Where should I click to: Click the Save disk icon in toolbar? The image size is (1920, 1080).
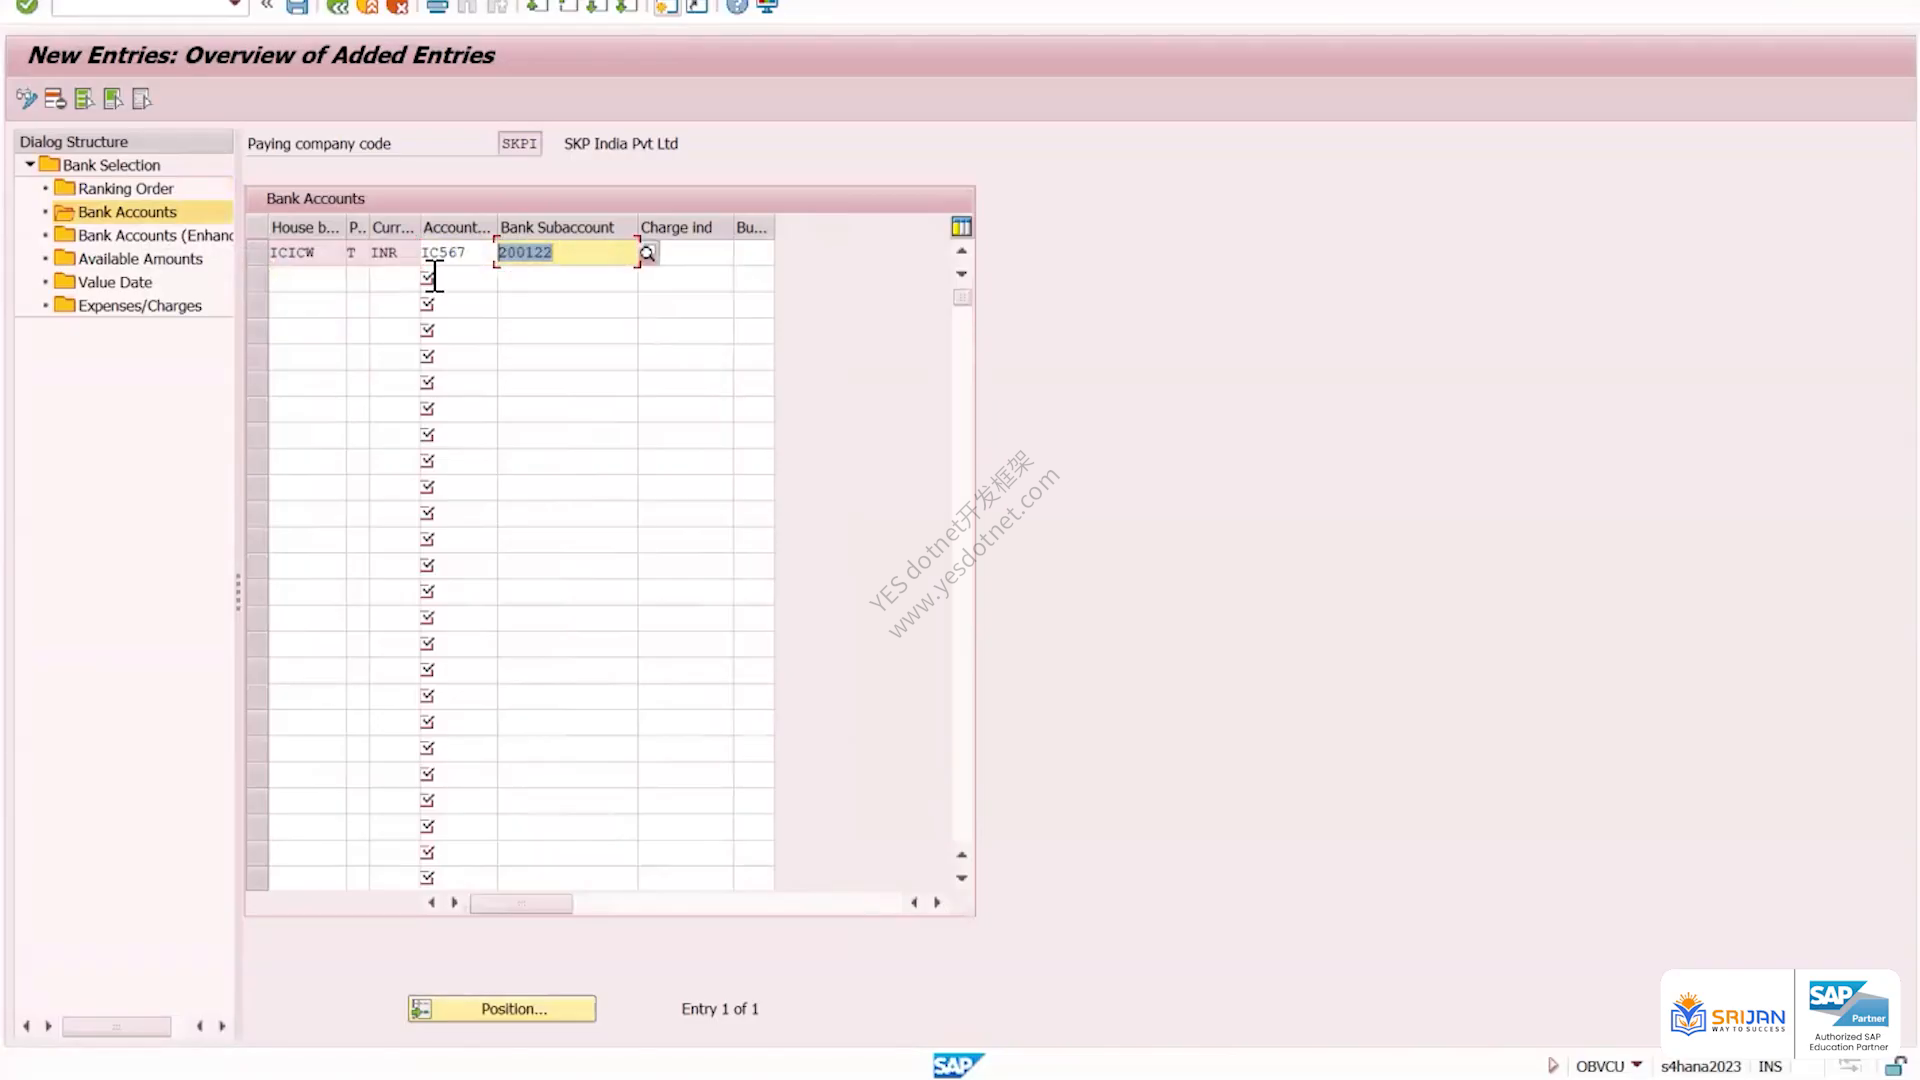pyautogui.click(x=297, y=6)
